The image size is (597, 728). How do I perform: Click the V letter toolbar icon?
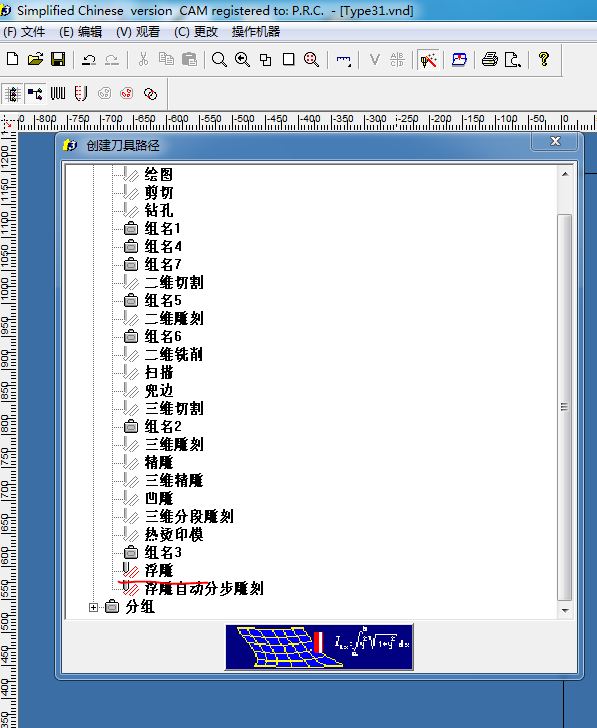tap(375, 59)
